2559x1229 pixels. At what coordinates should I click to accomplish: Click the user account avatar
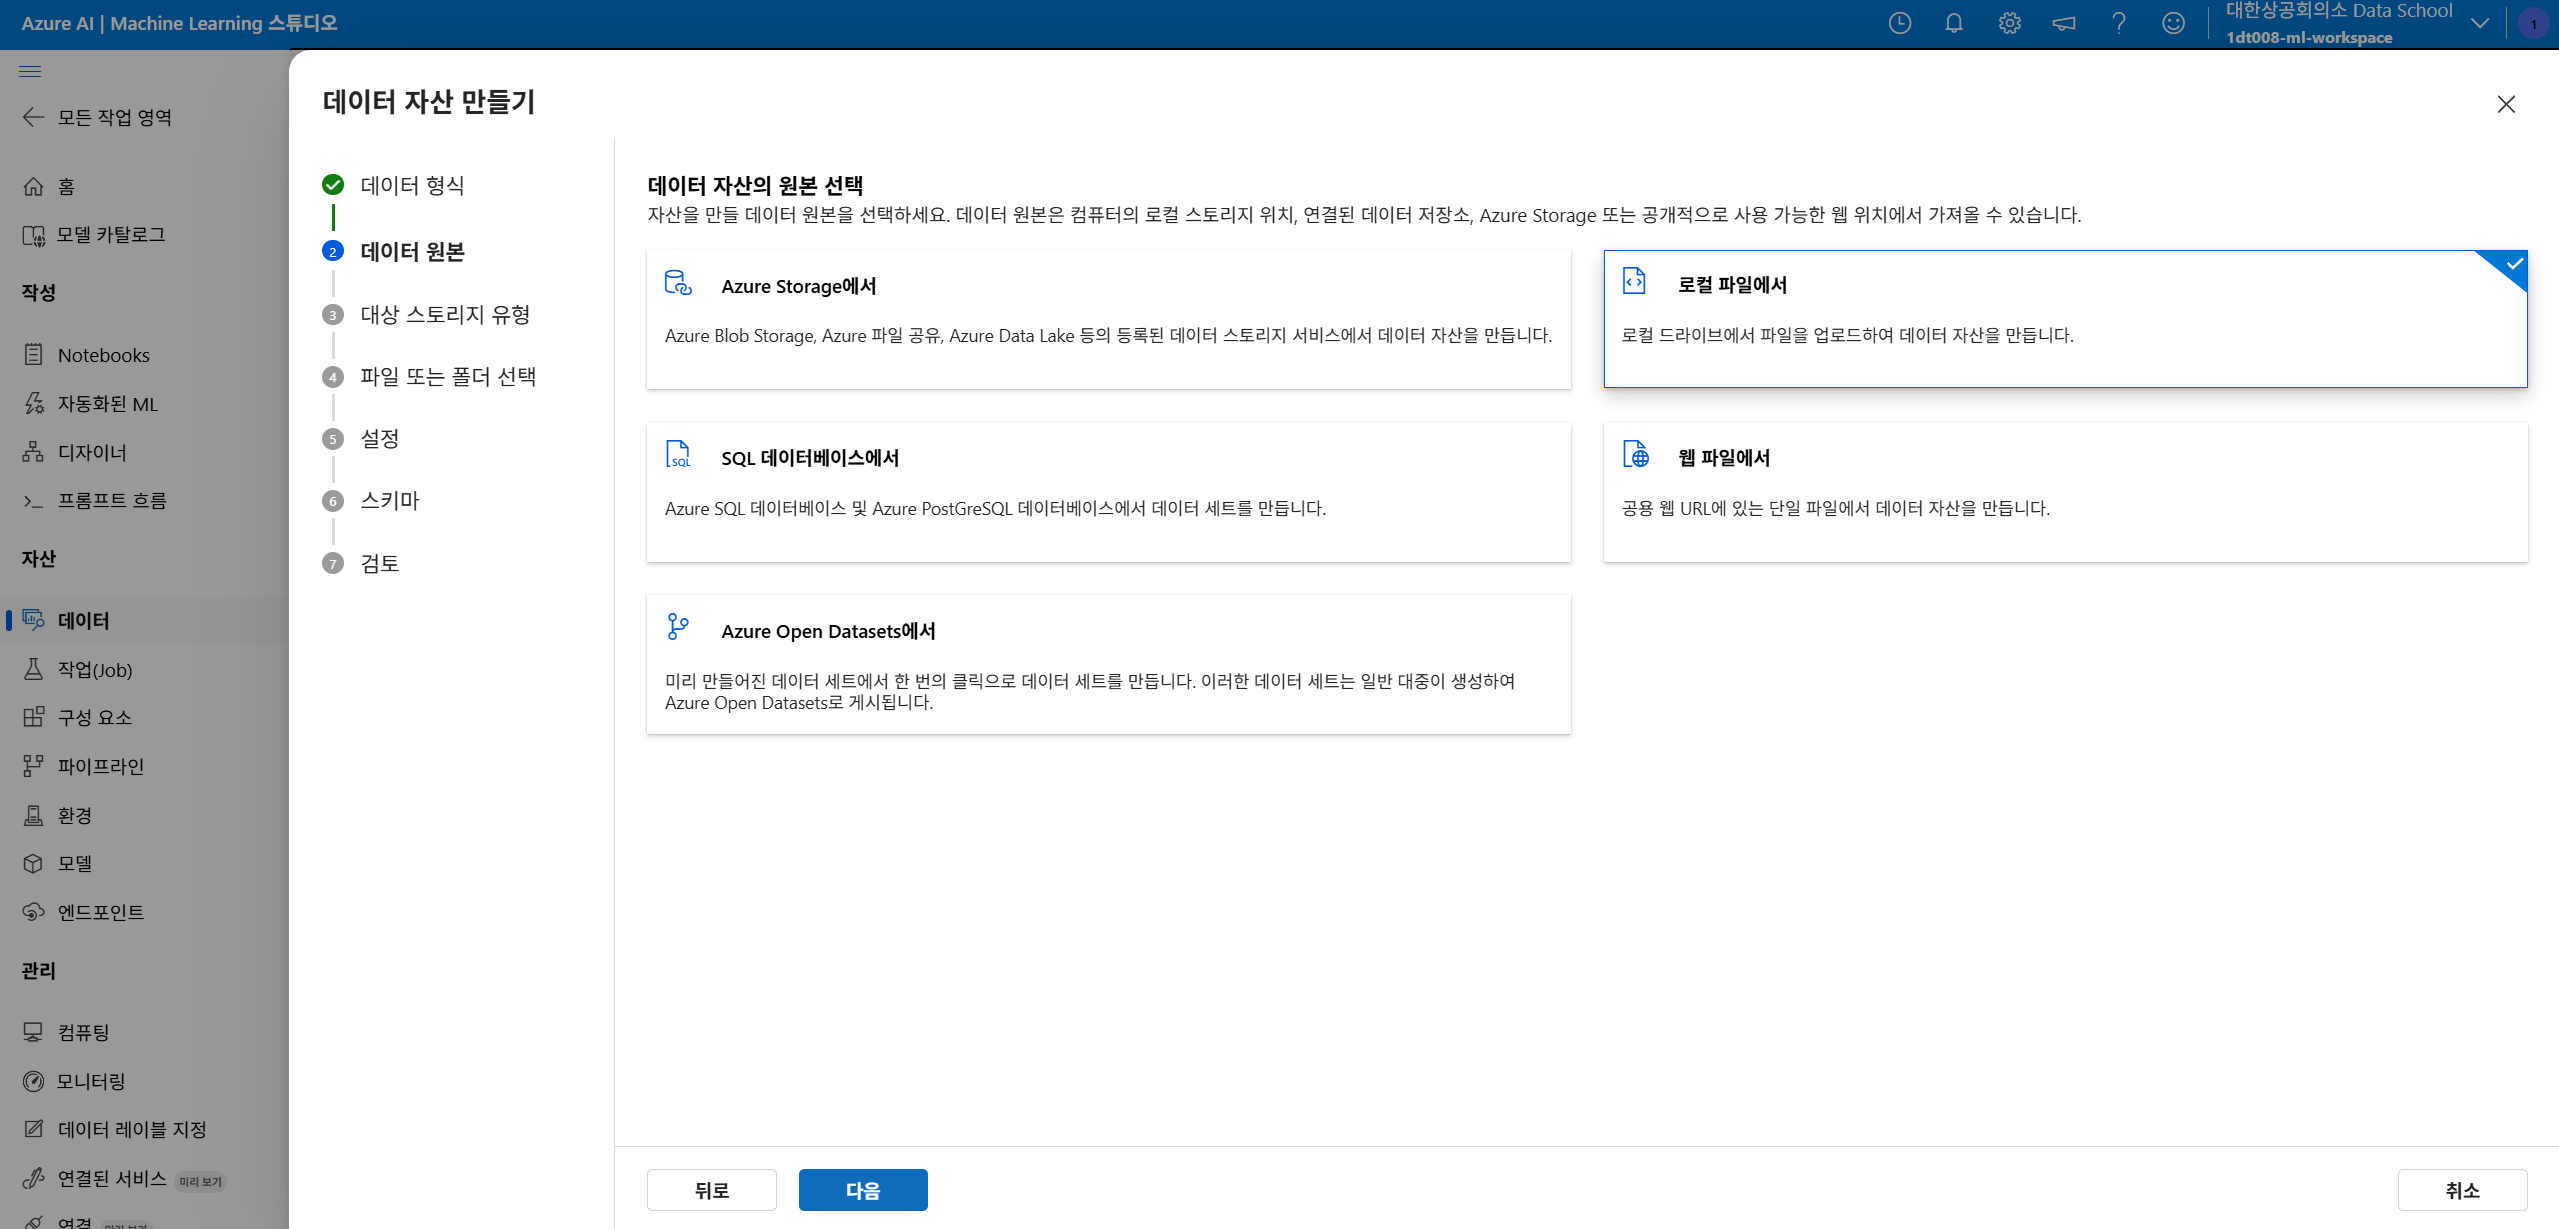coord(2534,23)
